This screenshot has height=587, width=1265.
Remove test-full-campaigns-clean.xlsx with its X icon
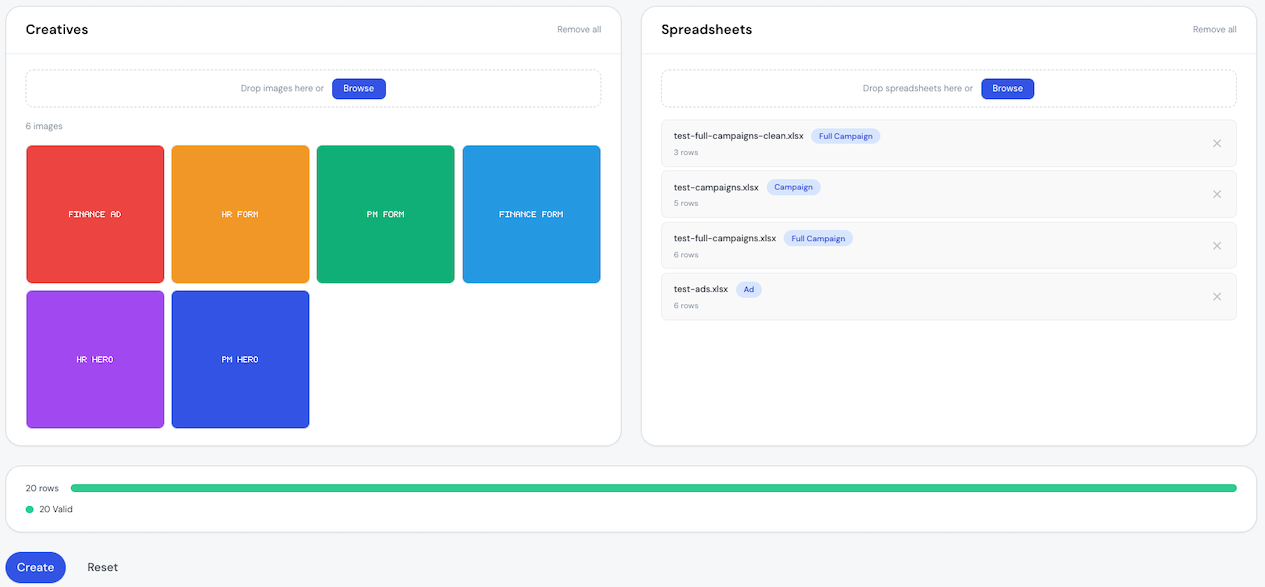1216,143
